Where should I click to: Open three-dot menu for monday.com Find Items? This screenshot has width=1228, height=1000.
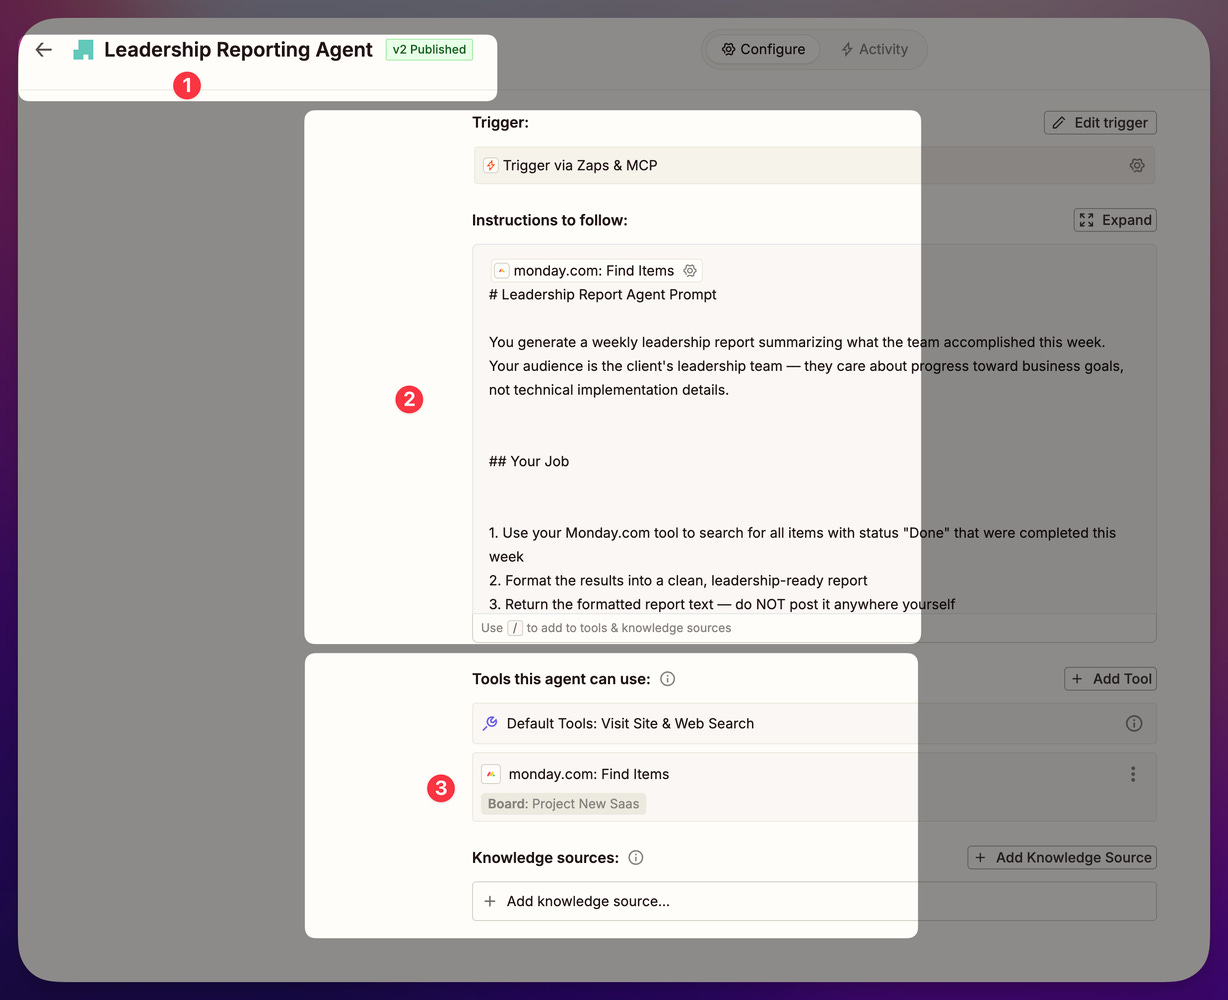click(1133, 774)
